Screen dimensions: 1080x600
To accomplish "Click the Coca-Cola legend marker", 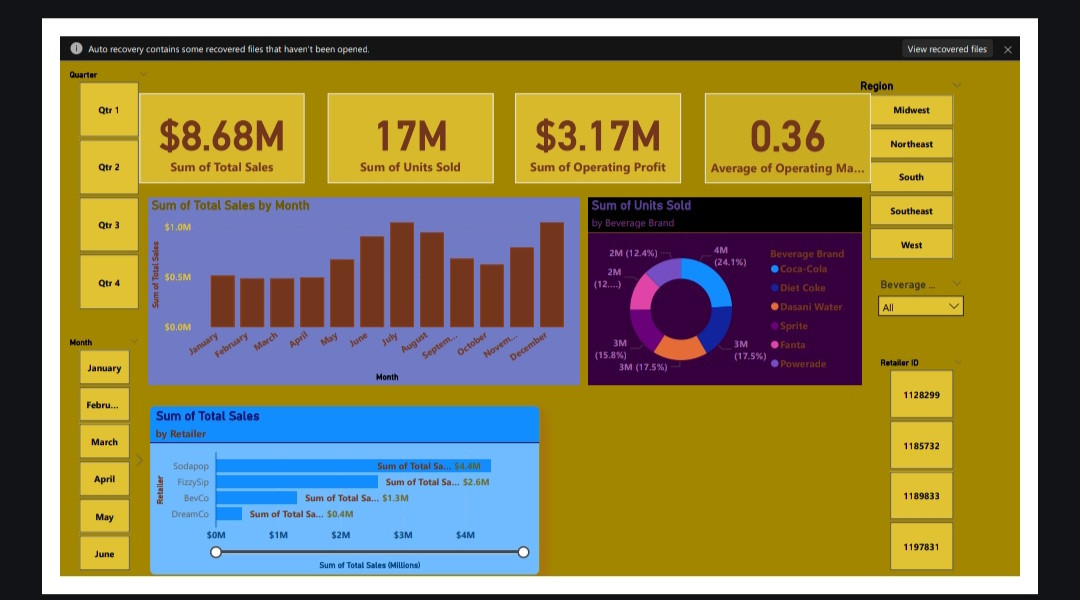I will (775, 269).
